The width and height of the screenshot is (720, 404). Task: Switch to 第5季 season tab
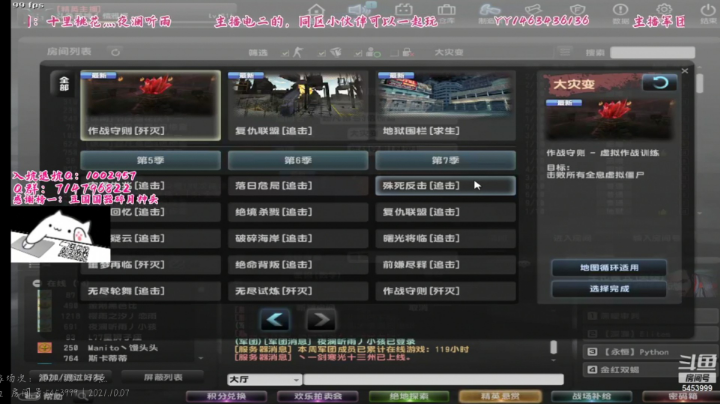[x=151, y=160]
